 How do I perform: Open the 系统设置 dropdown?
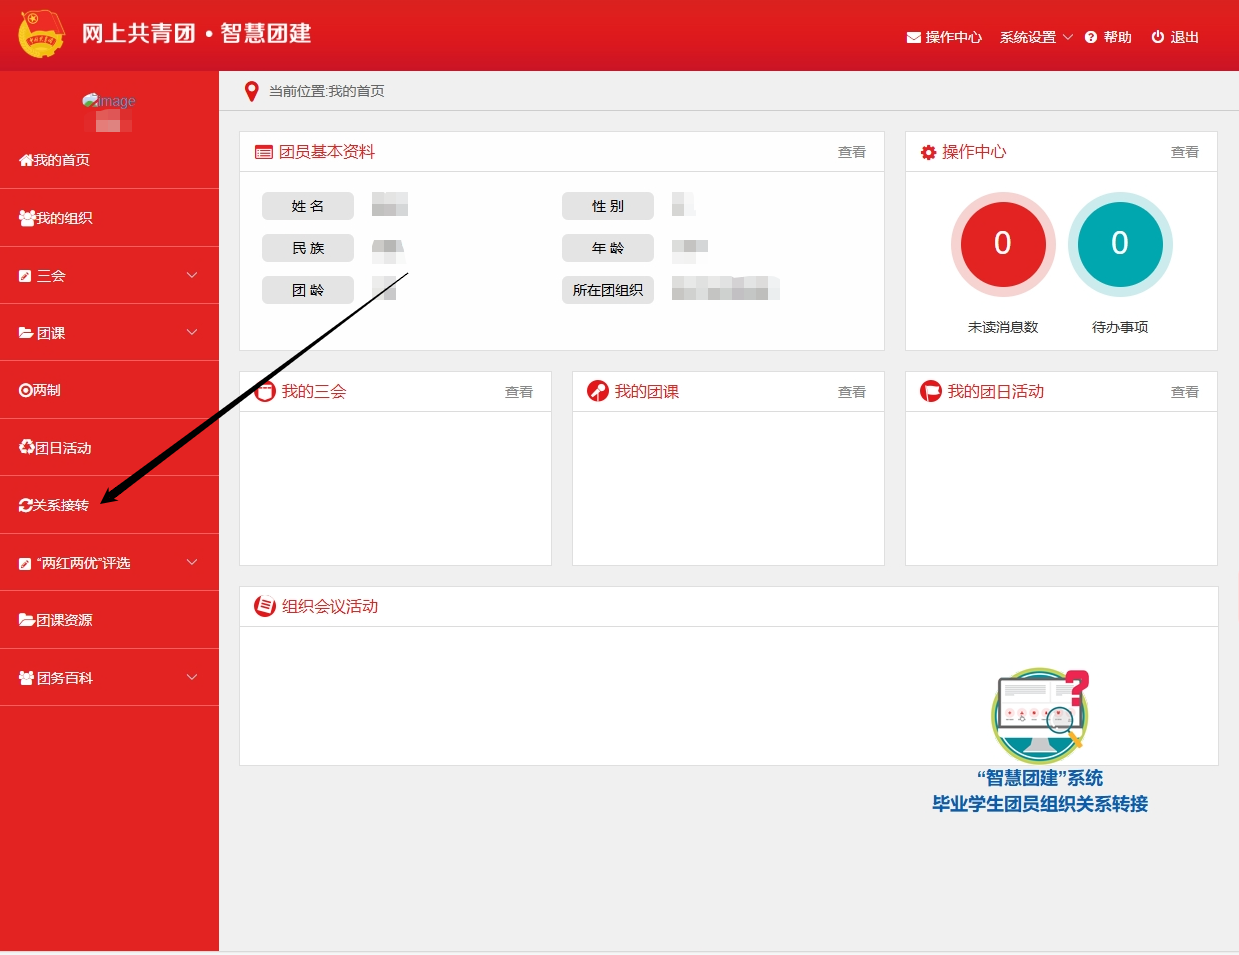click(1036, 37)
